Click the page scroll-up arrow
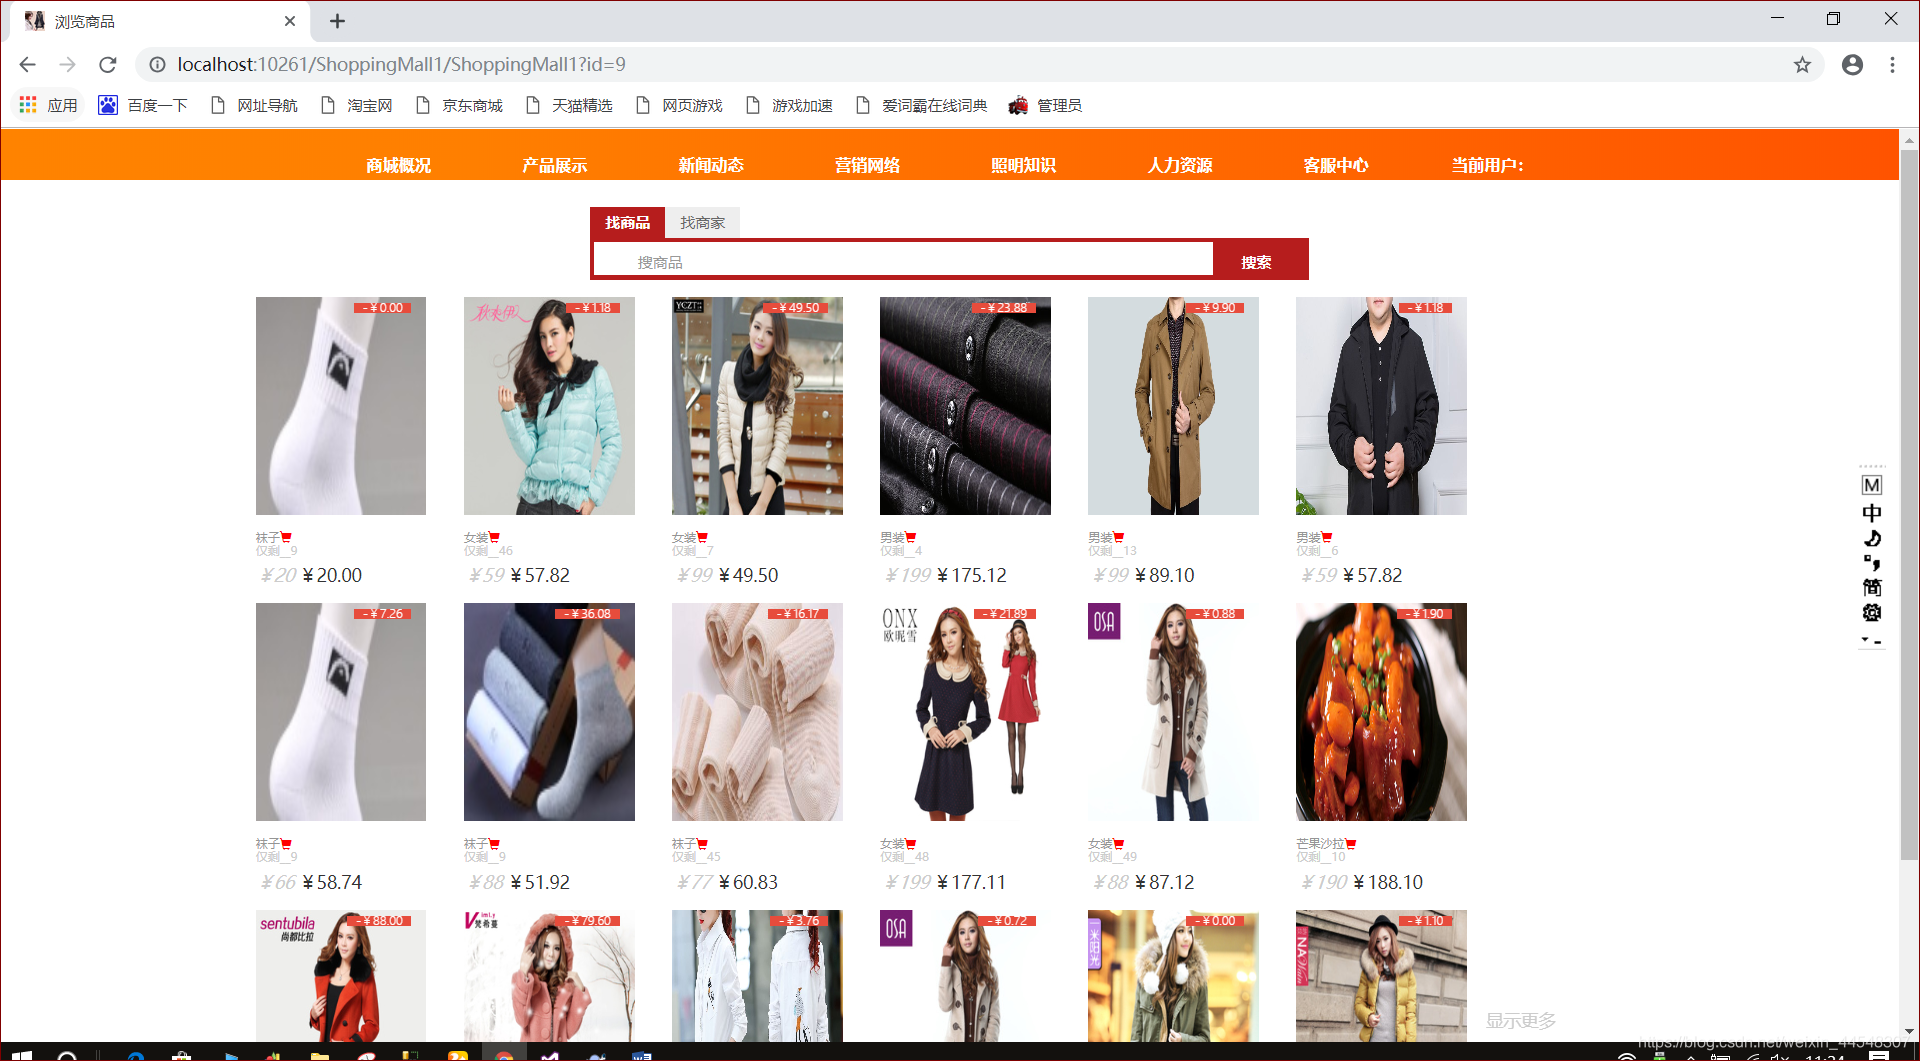The image size is (1920, 1061). 1909,141
